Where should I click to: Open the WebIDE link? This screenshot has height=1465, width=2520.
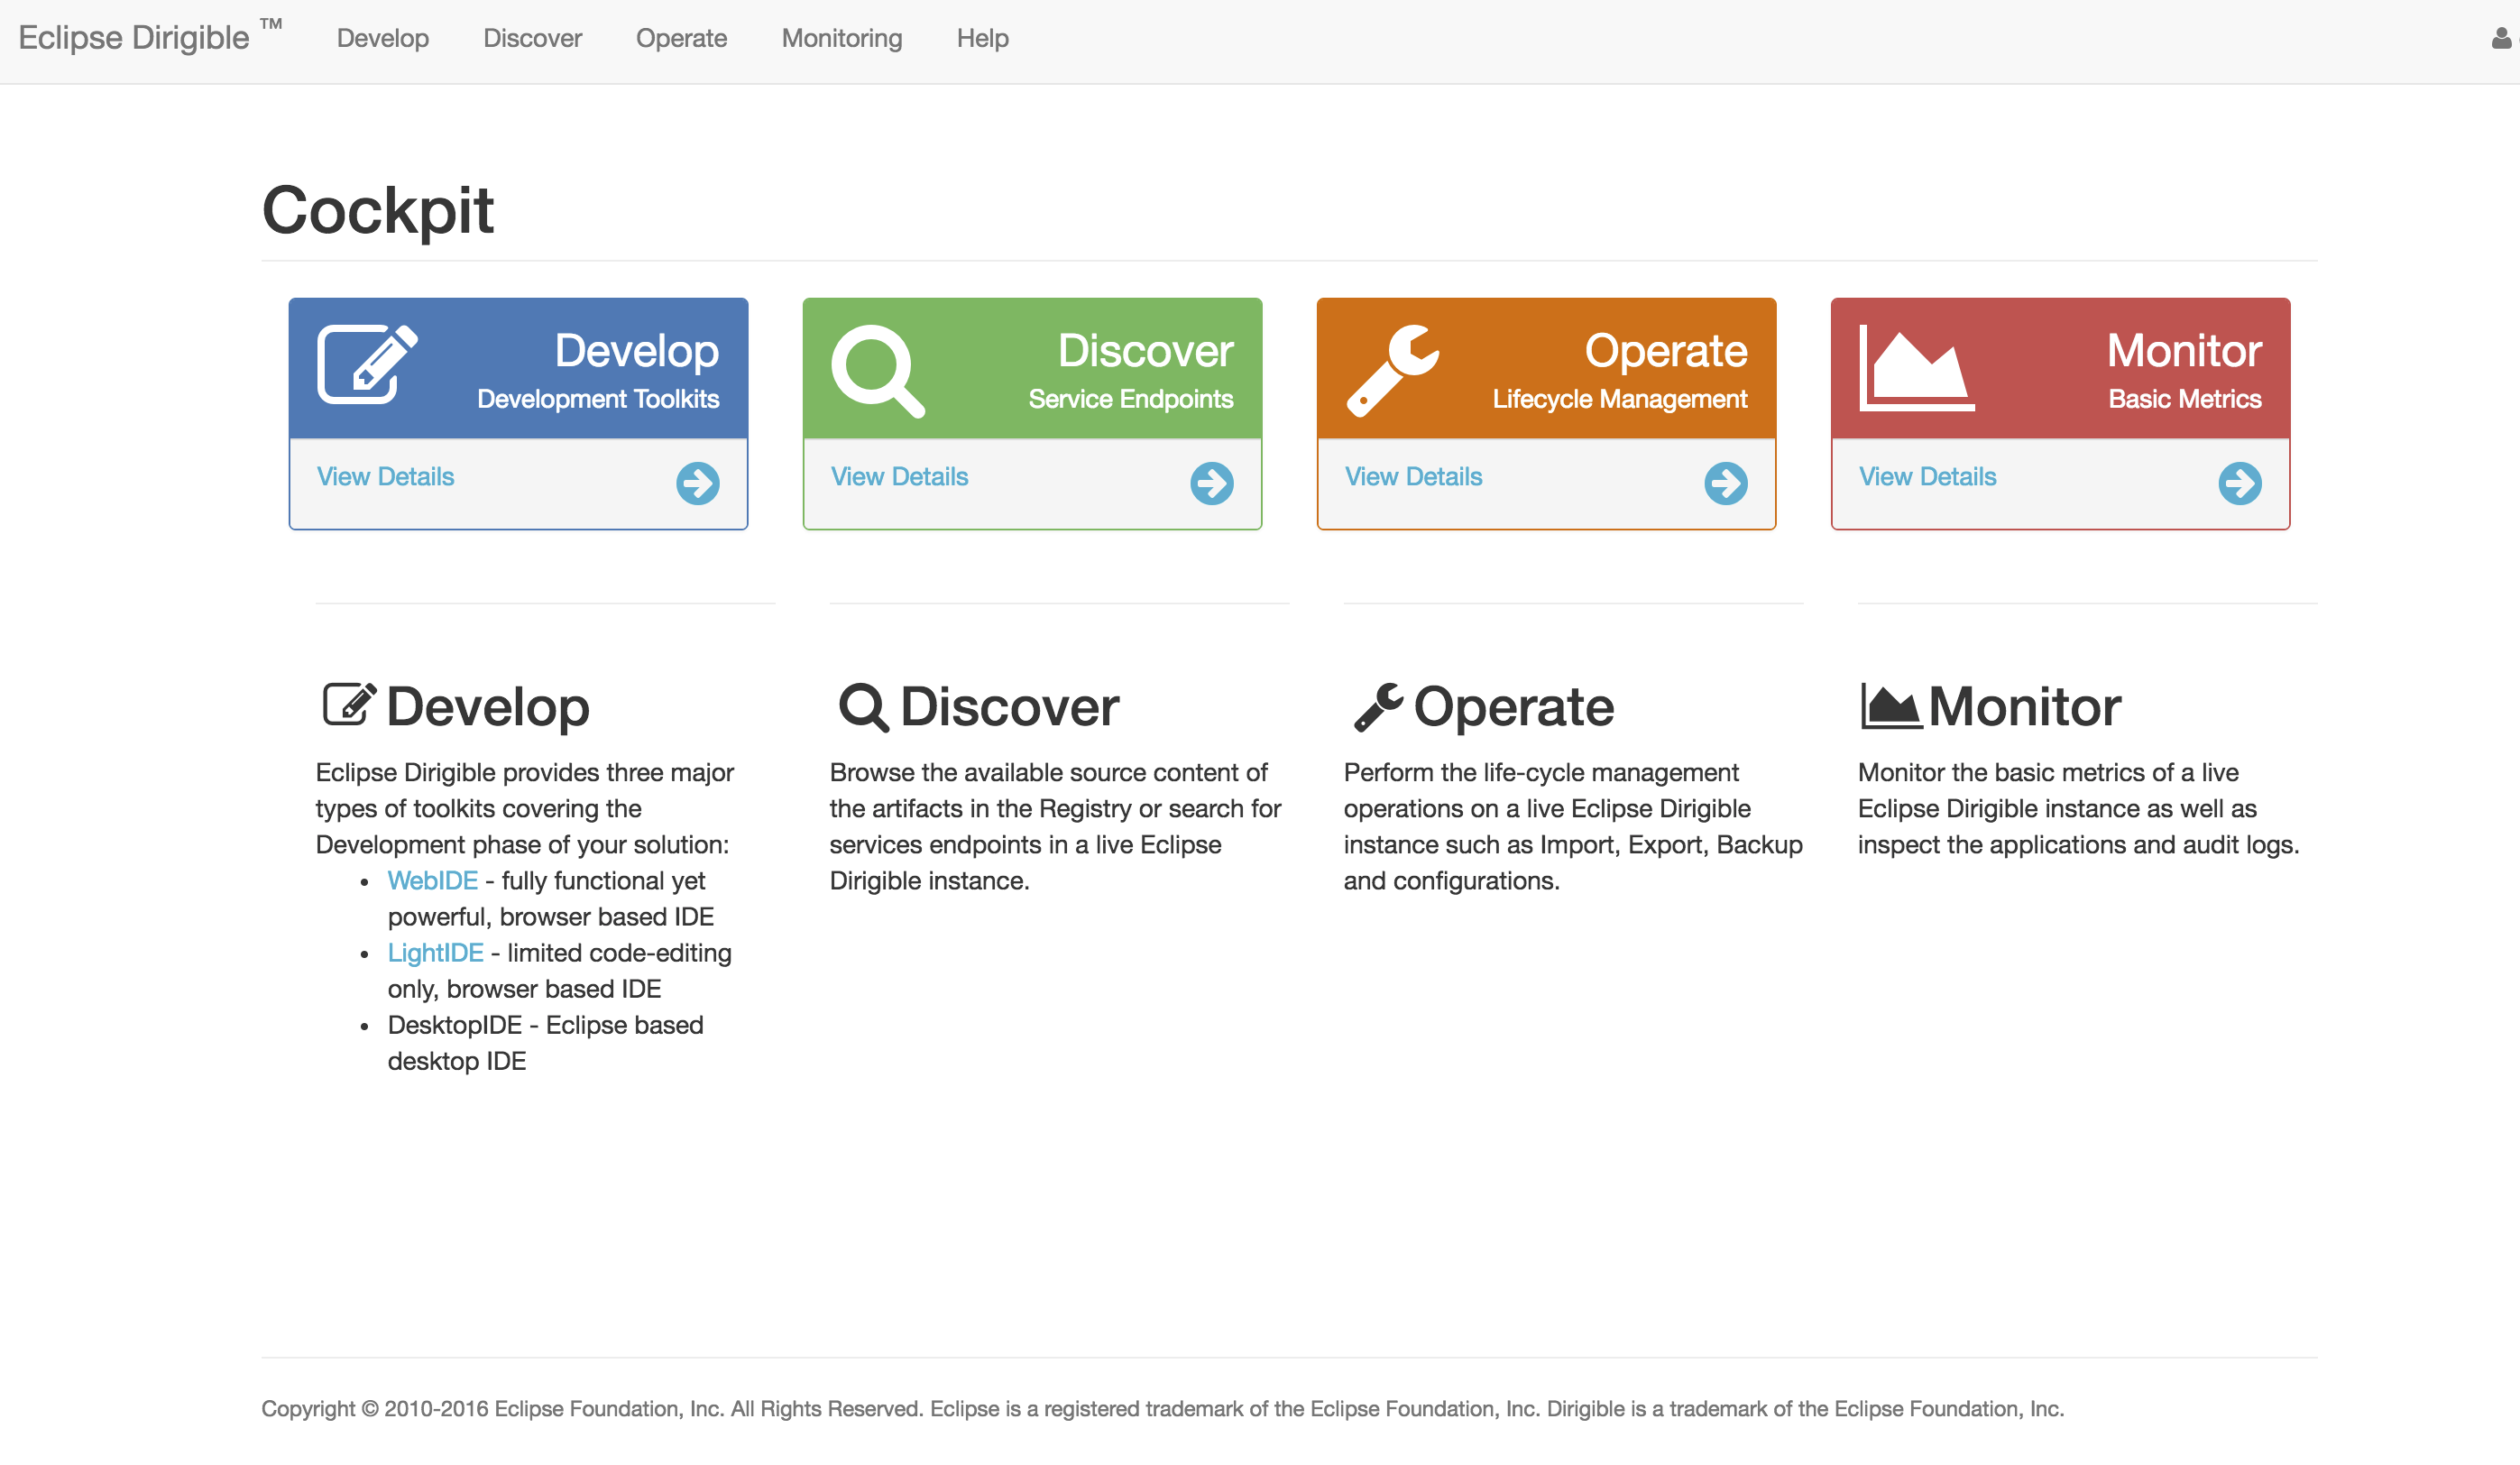click(433, 880)
